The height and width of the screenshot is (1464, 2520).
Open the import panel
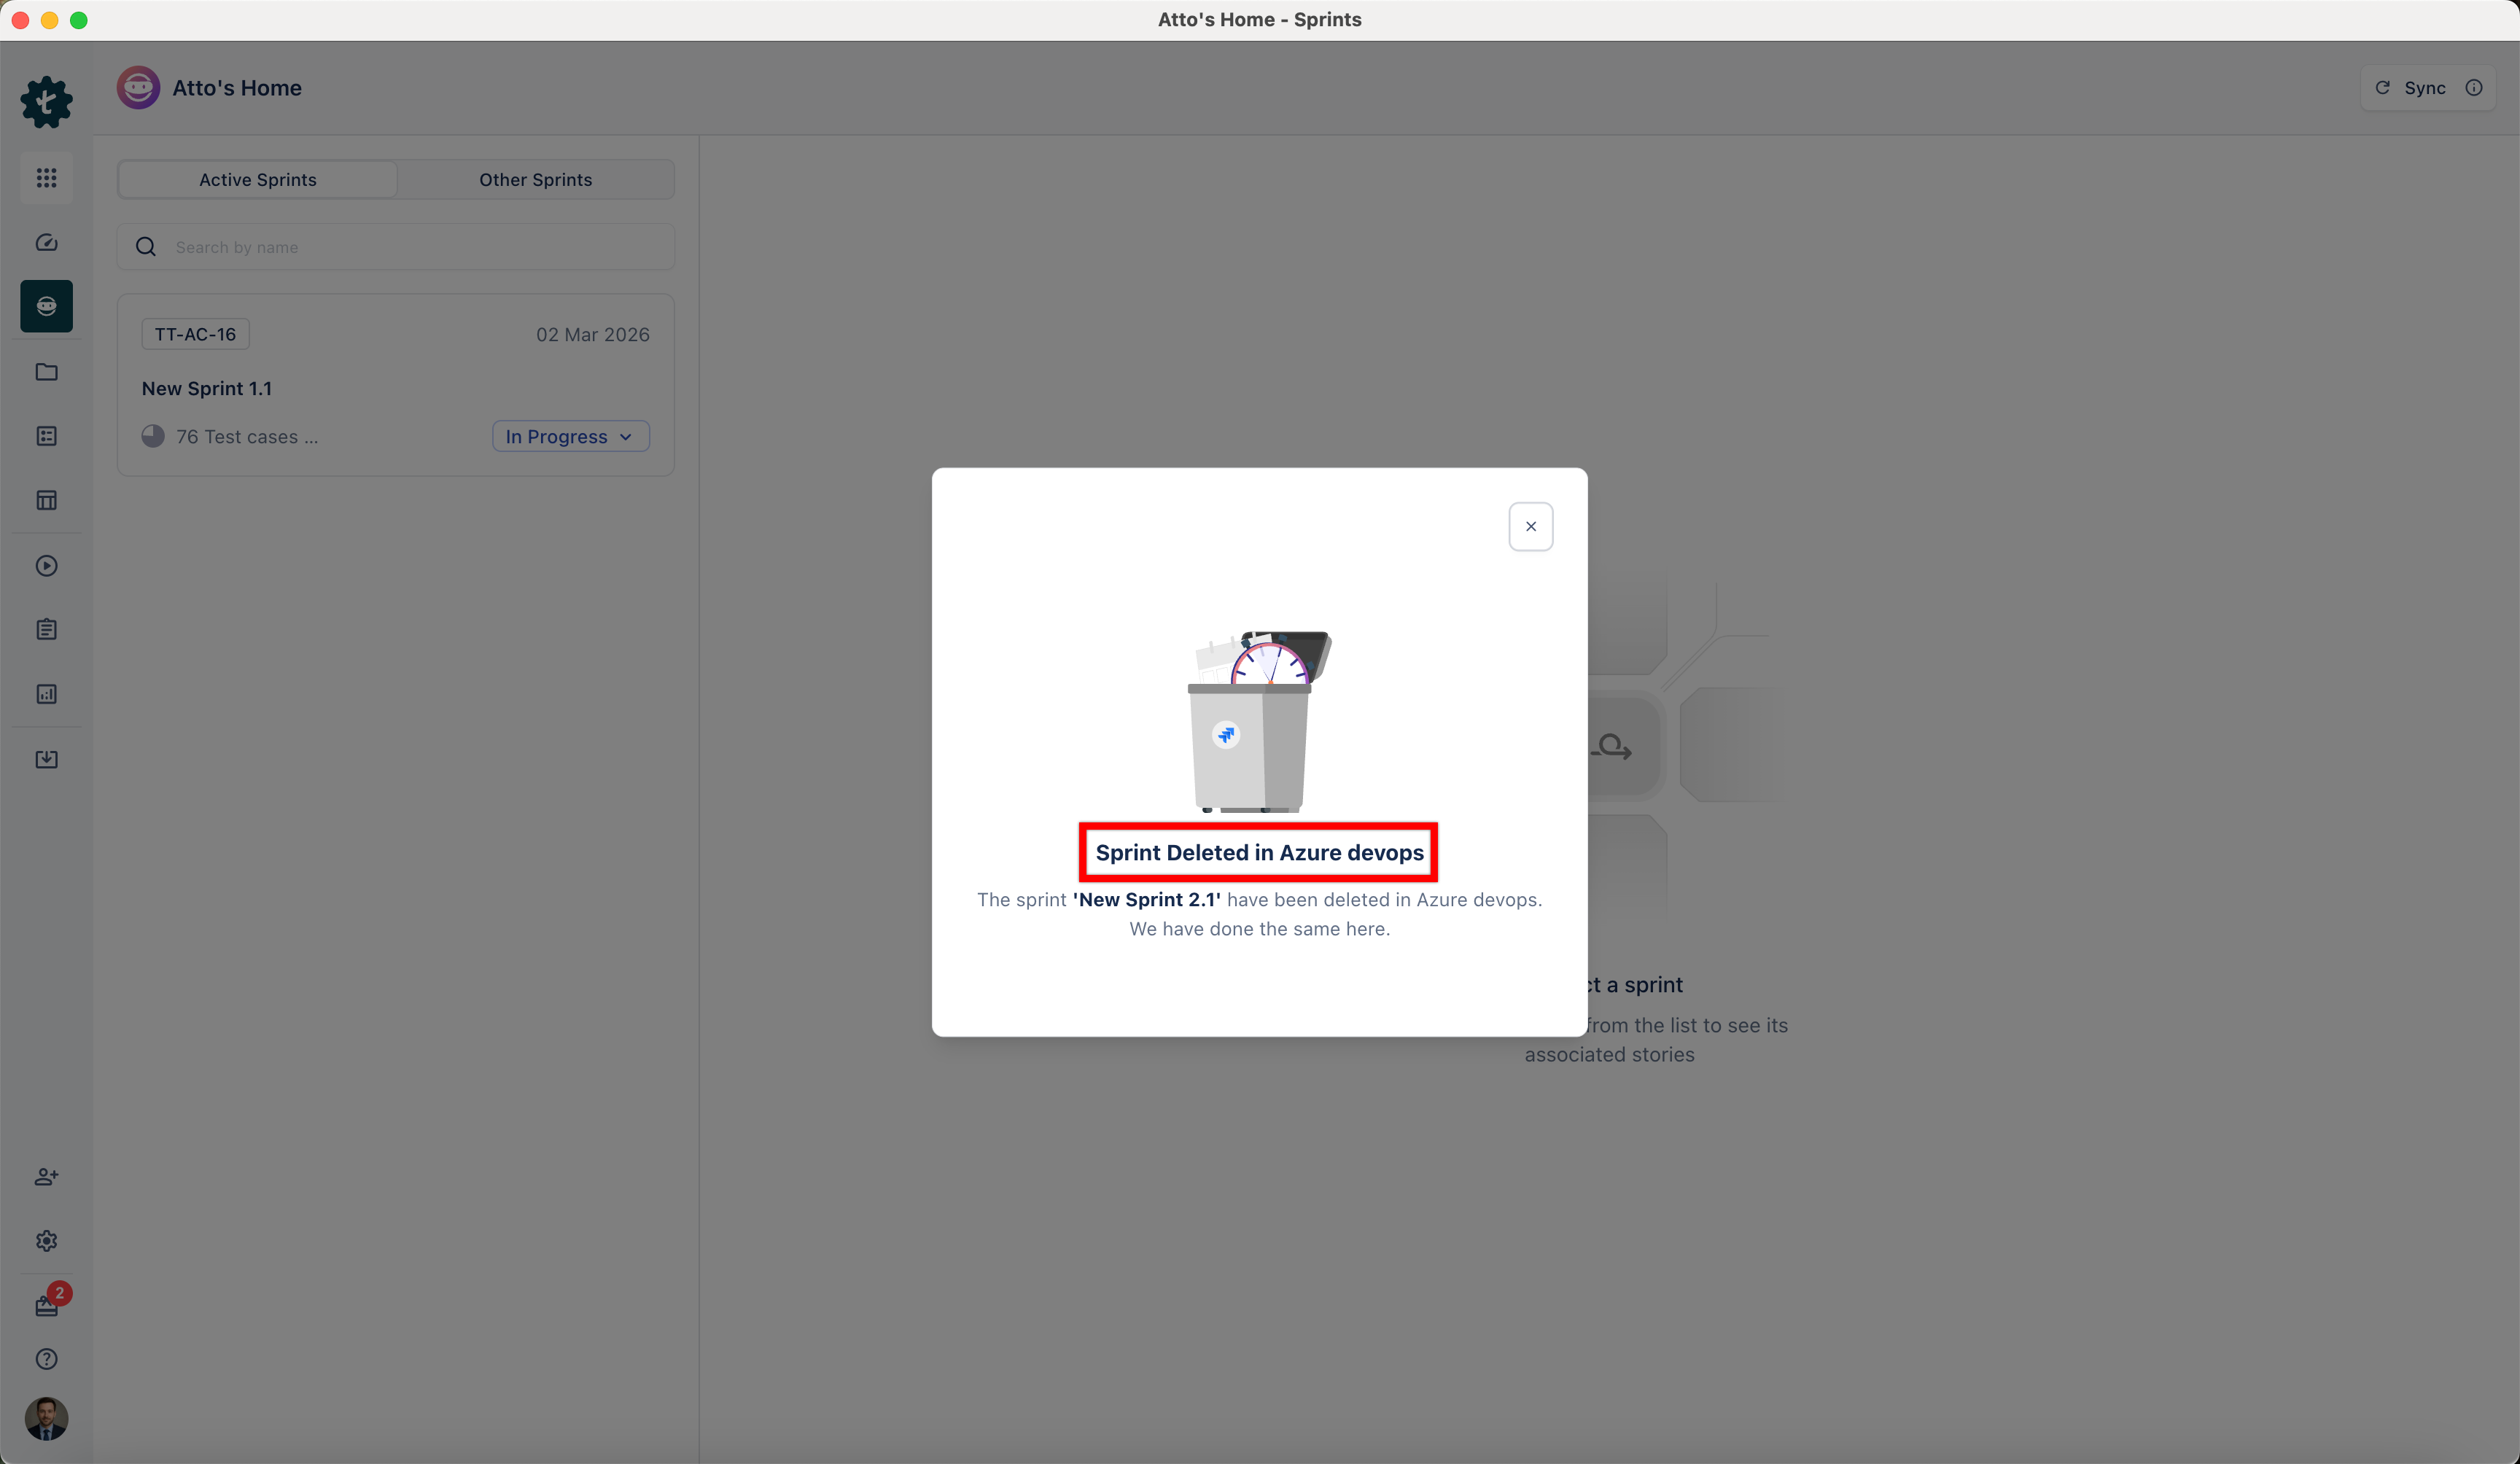pyautogui.click(x=46, y=759)
